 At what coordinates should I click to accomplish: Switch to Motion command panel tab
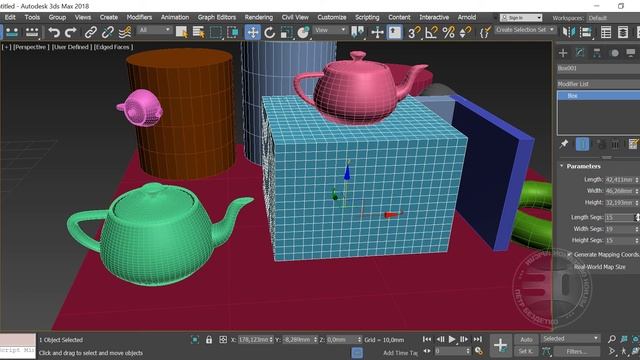(x=614, y=53)
